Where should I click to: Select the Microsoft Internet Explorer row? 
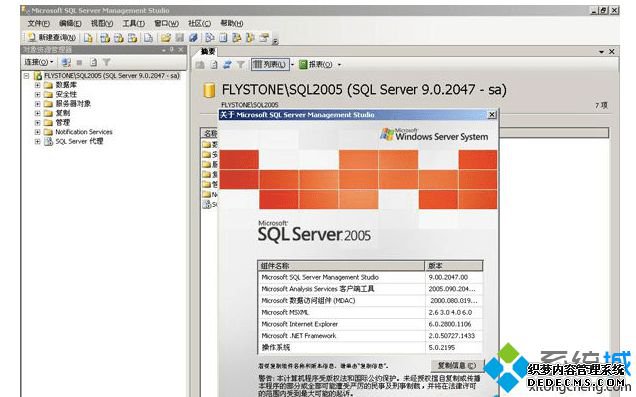pyautogui.click(x=370, y=324)
